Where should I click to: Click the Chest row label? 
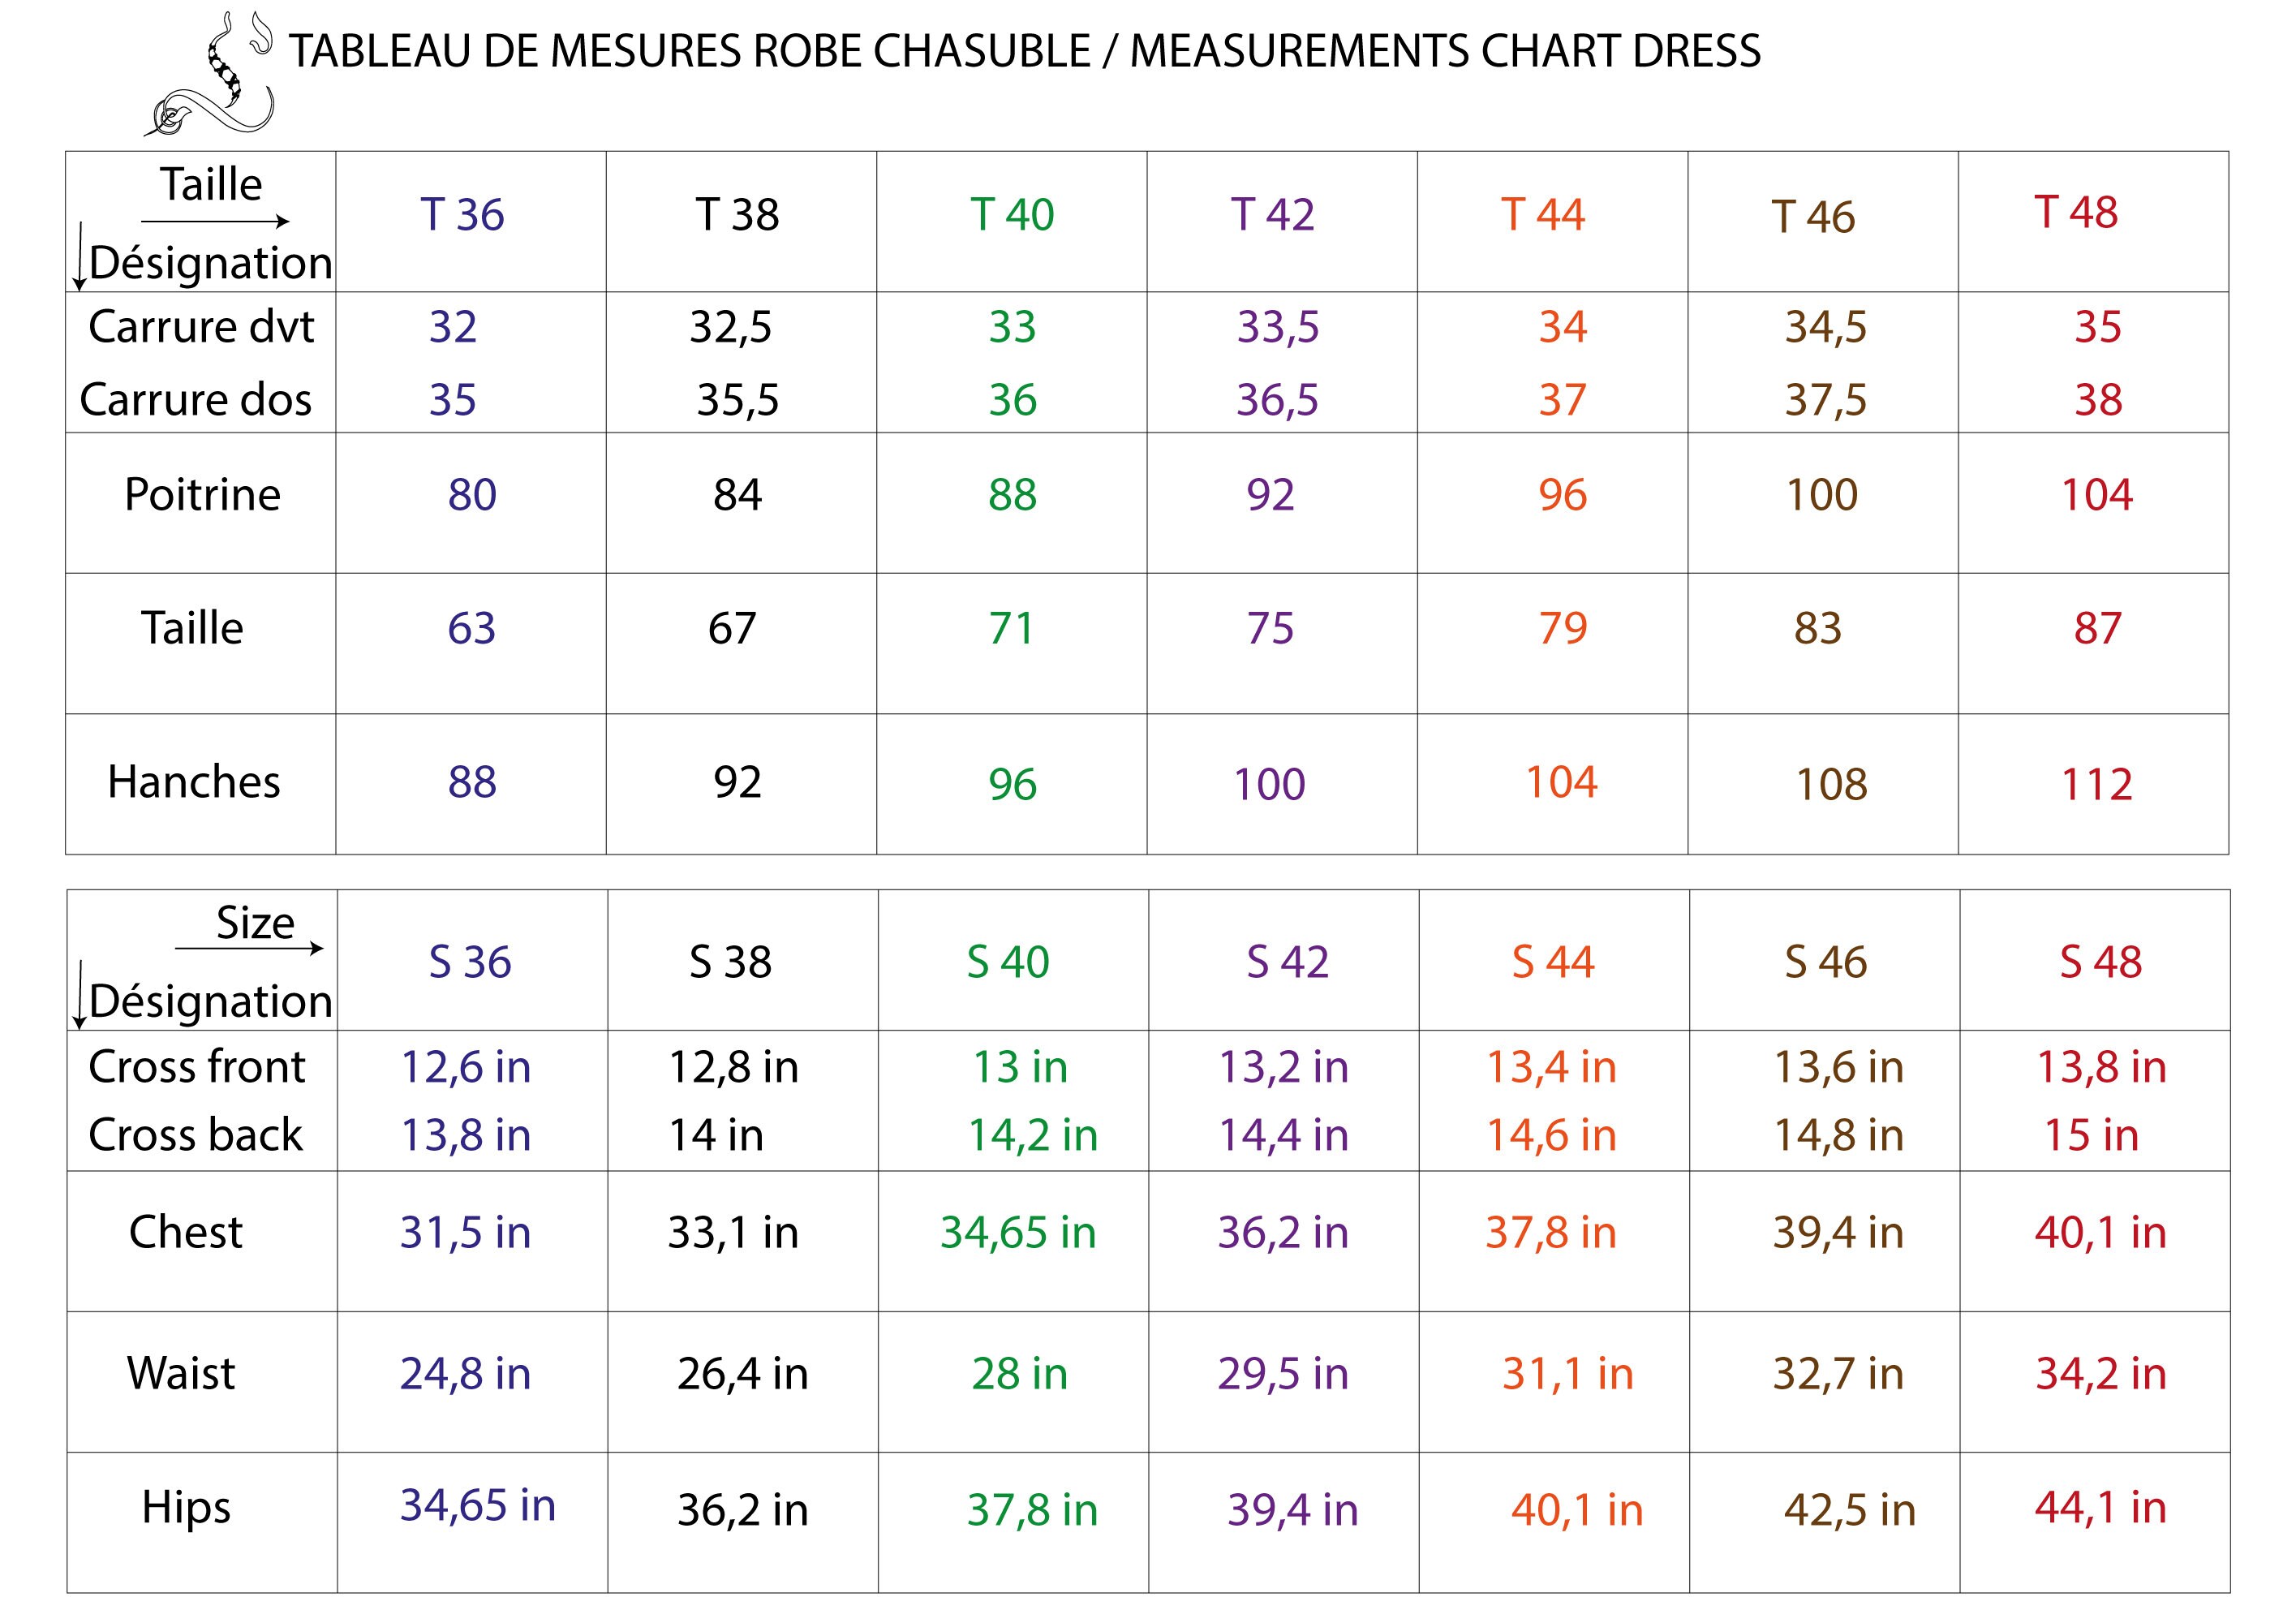coord(186,1232)
